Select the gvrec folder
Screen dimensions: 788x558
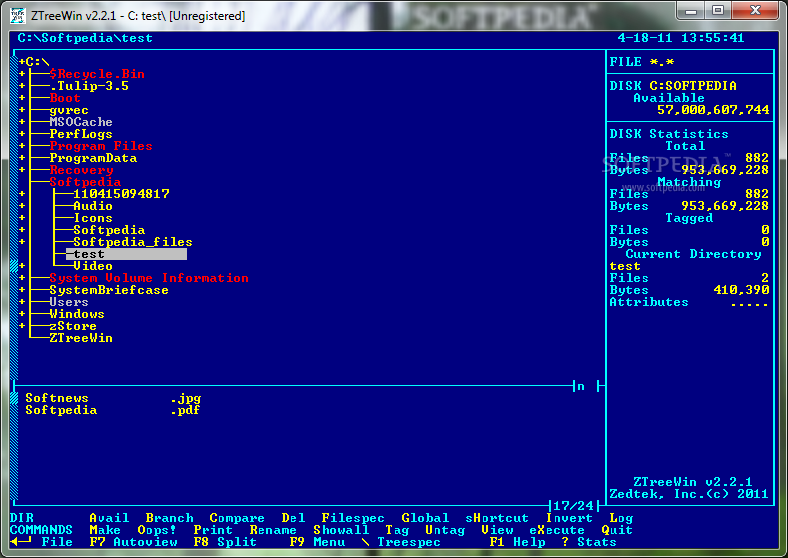(x=69, y=110)
